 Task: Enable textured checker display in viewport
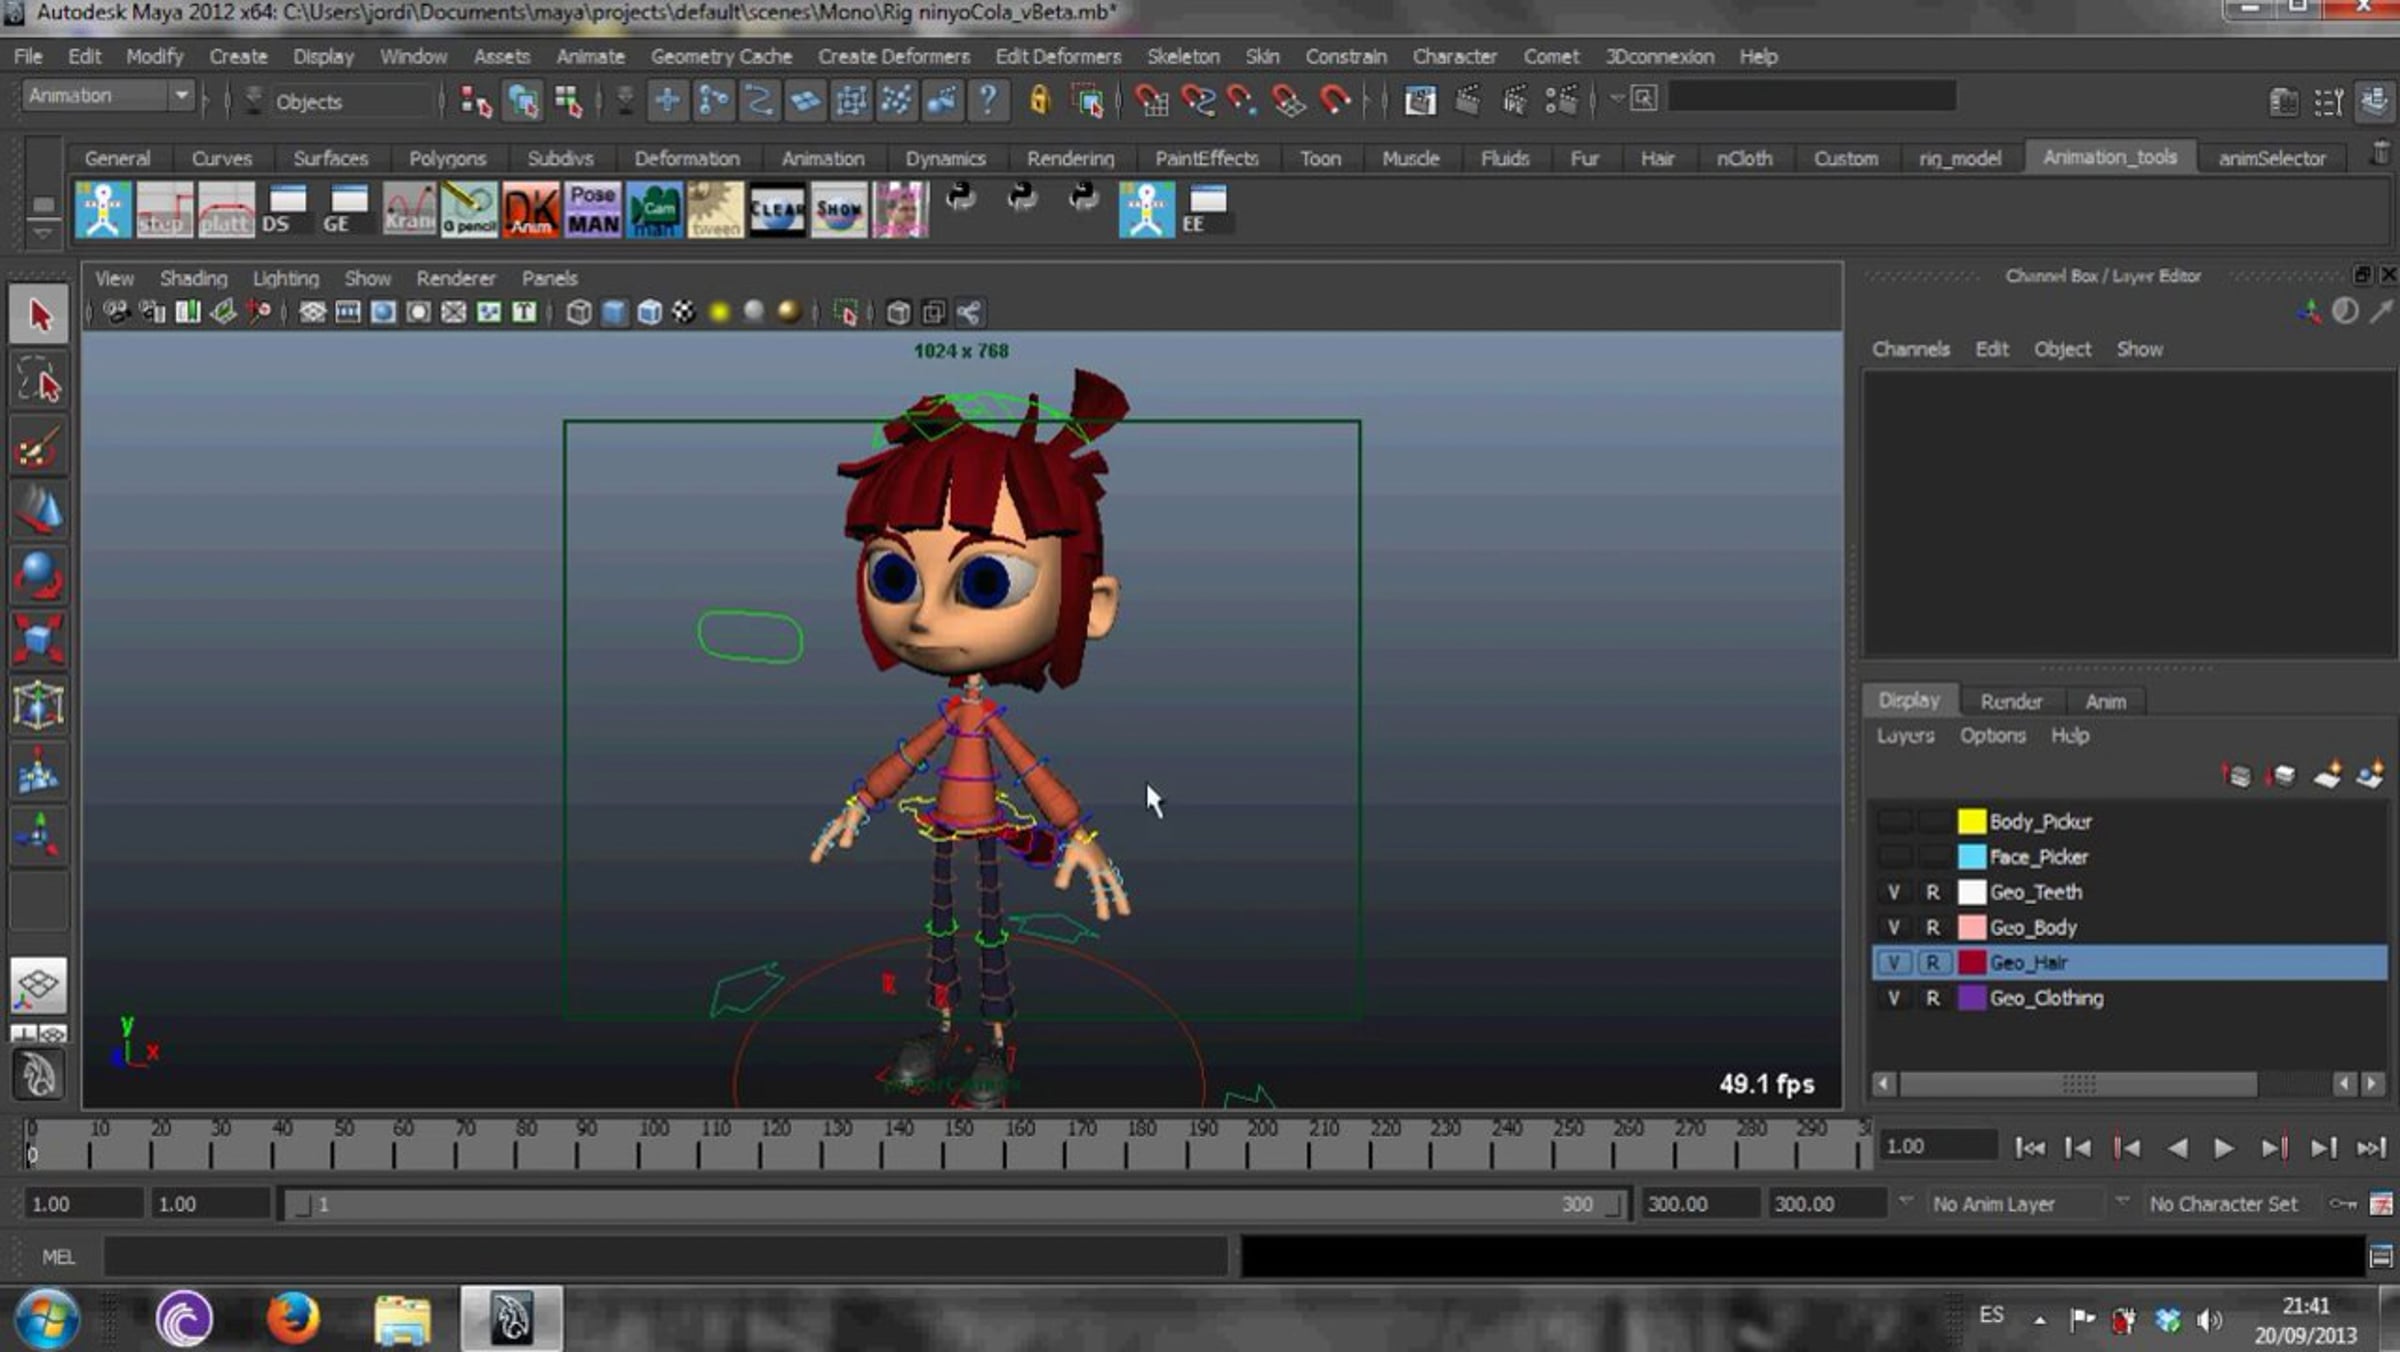click(x=684, y=313)
